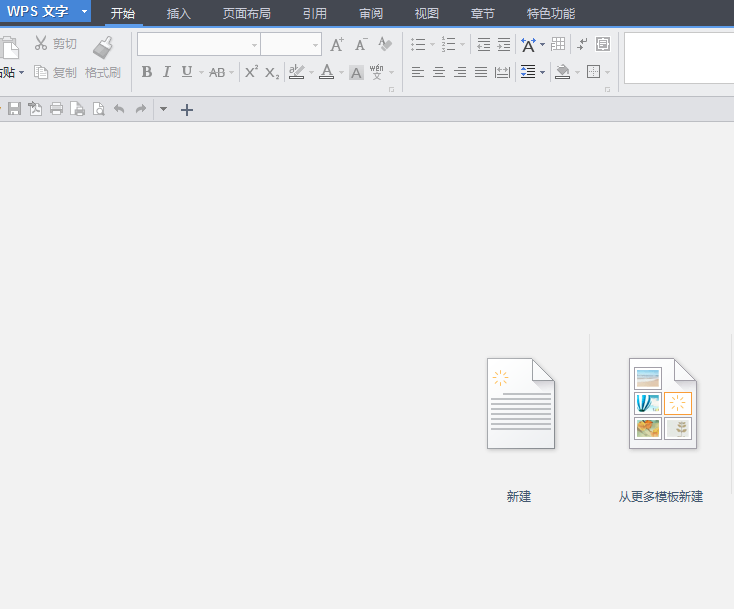Open the 审阅 tab
Image resolution: width=734 pixels, height=609 pixels.
371,14
